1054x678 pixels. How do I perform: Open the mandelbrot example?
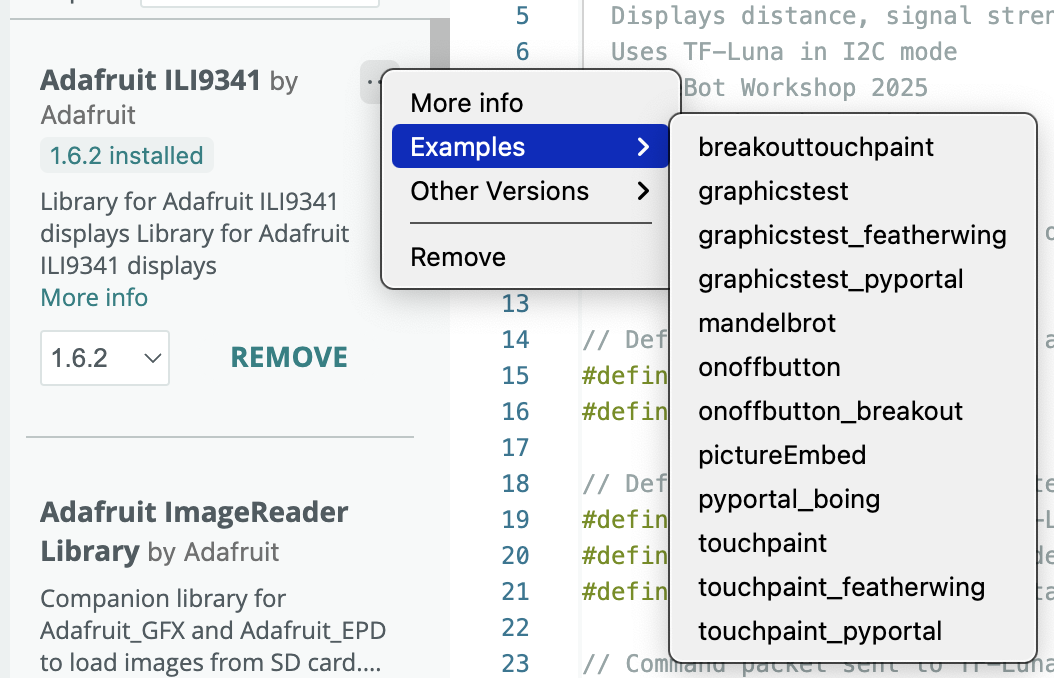[767, 323]
